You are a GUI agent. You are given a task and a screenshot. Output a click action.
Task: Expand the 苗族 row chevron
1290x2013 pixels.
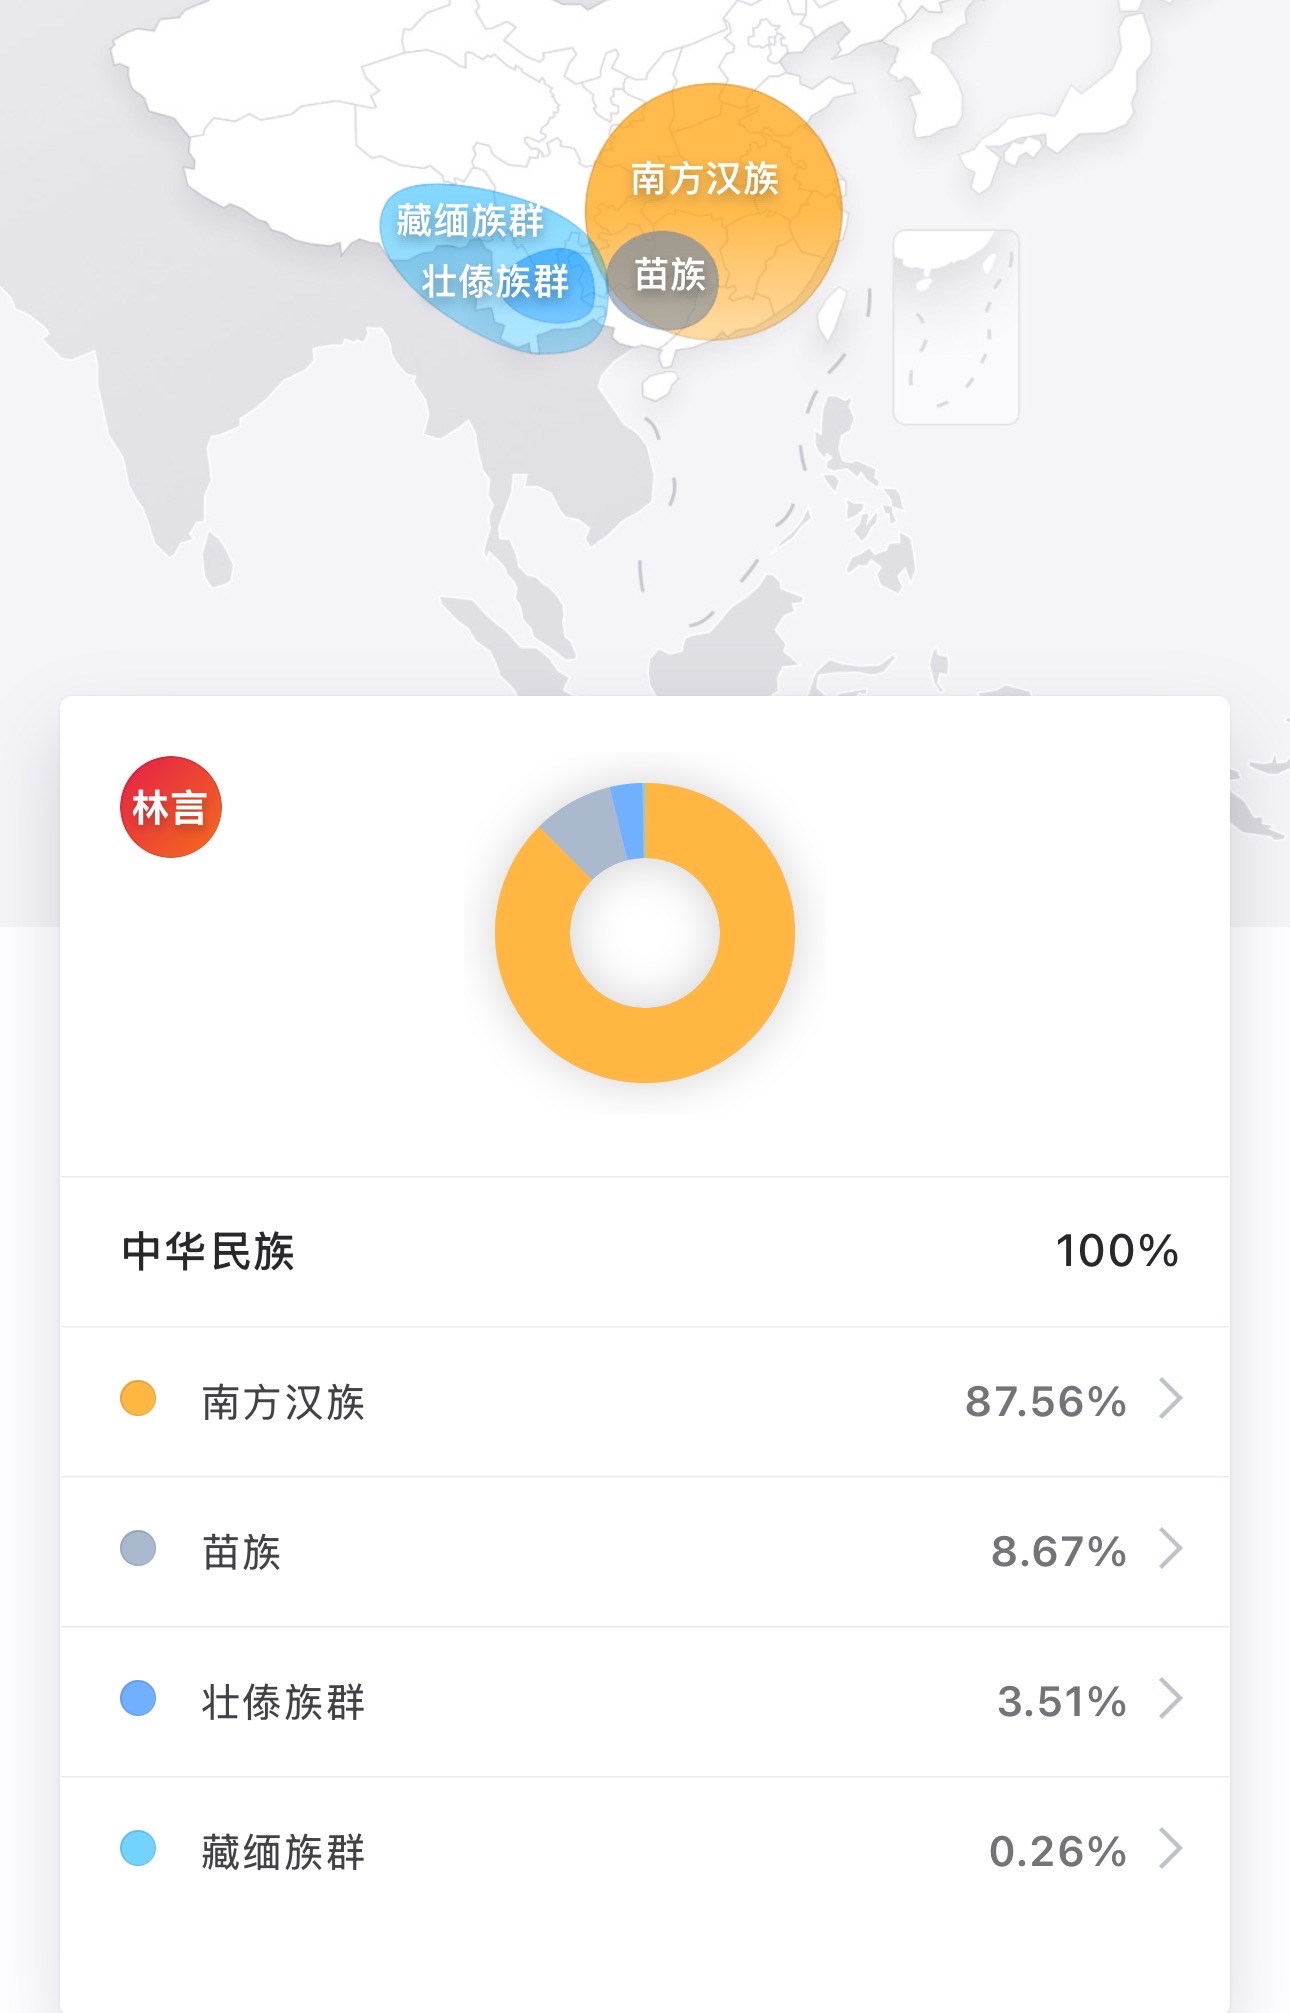[x=1170, y=1549]
